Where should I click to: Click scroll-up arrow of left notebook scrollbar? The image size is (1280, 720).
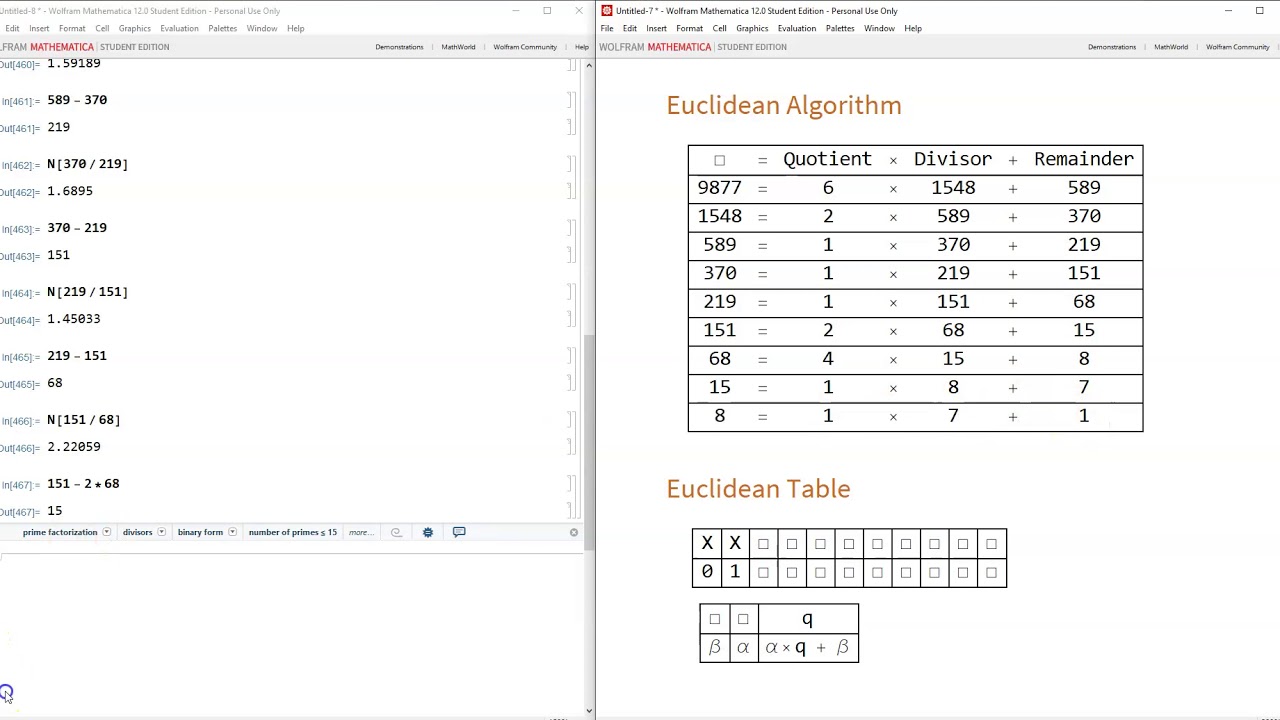pos(589,66)
